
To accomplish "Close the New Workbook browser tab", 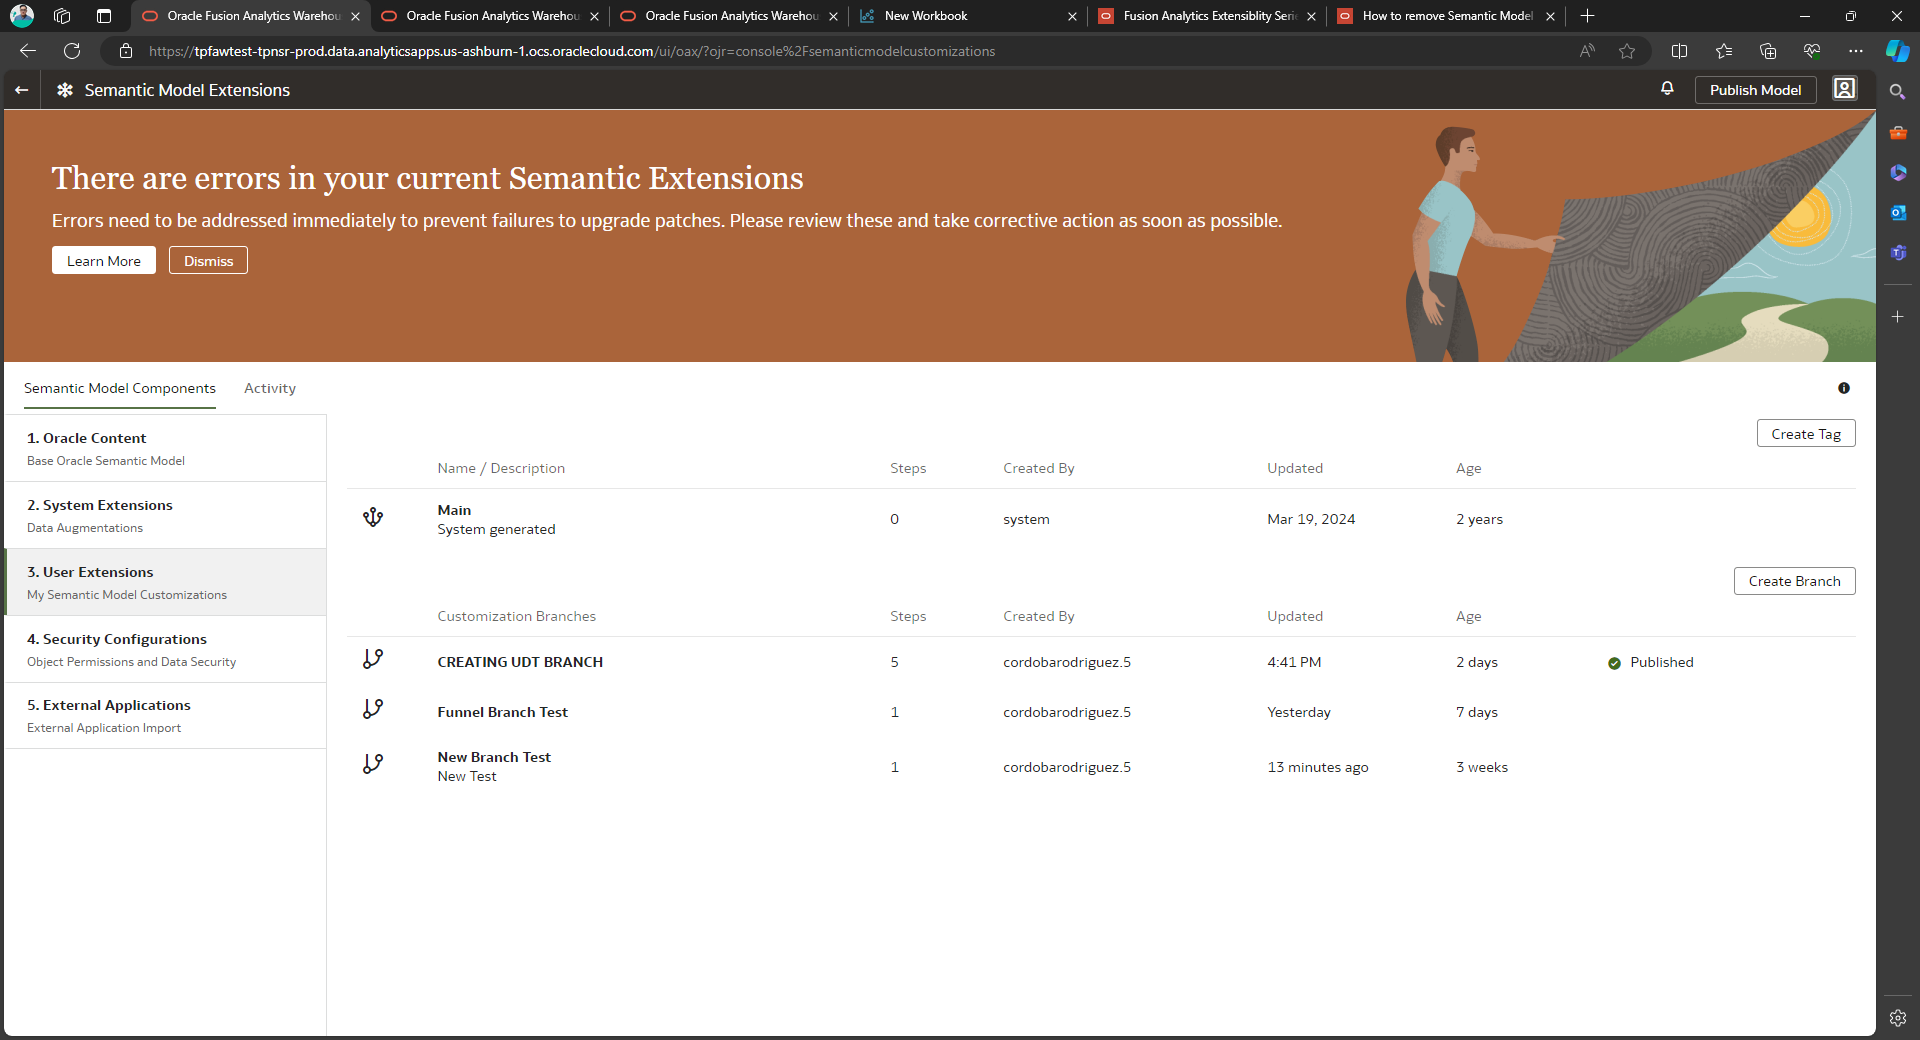I will pos(1072,16).
